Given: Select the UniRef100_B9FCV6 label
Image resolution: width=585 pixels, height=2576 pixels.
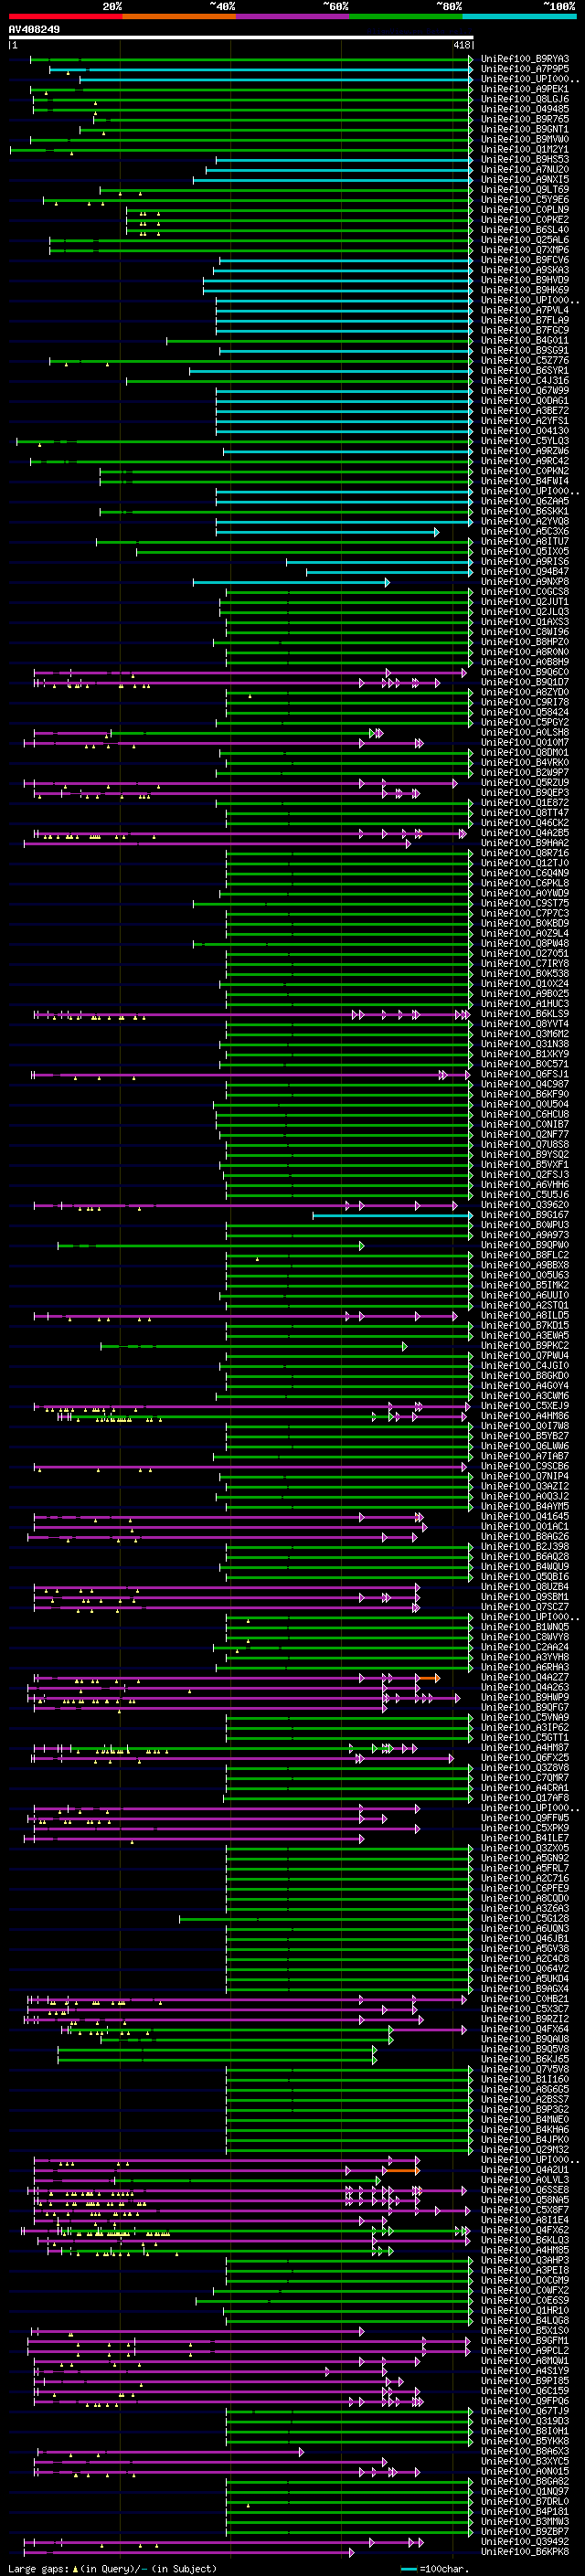Looking at the screenshot, I should point(525,260).
